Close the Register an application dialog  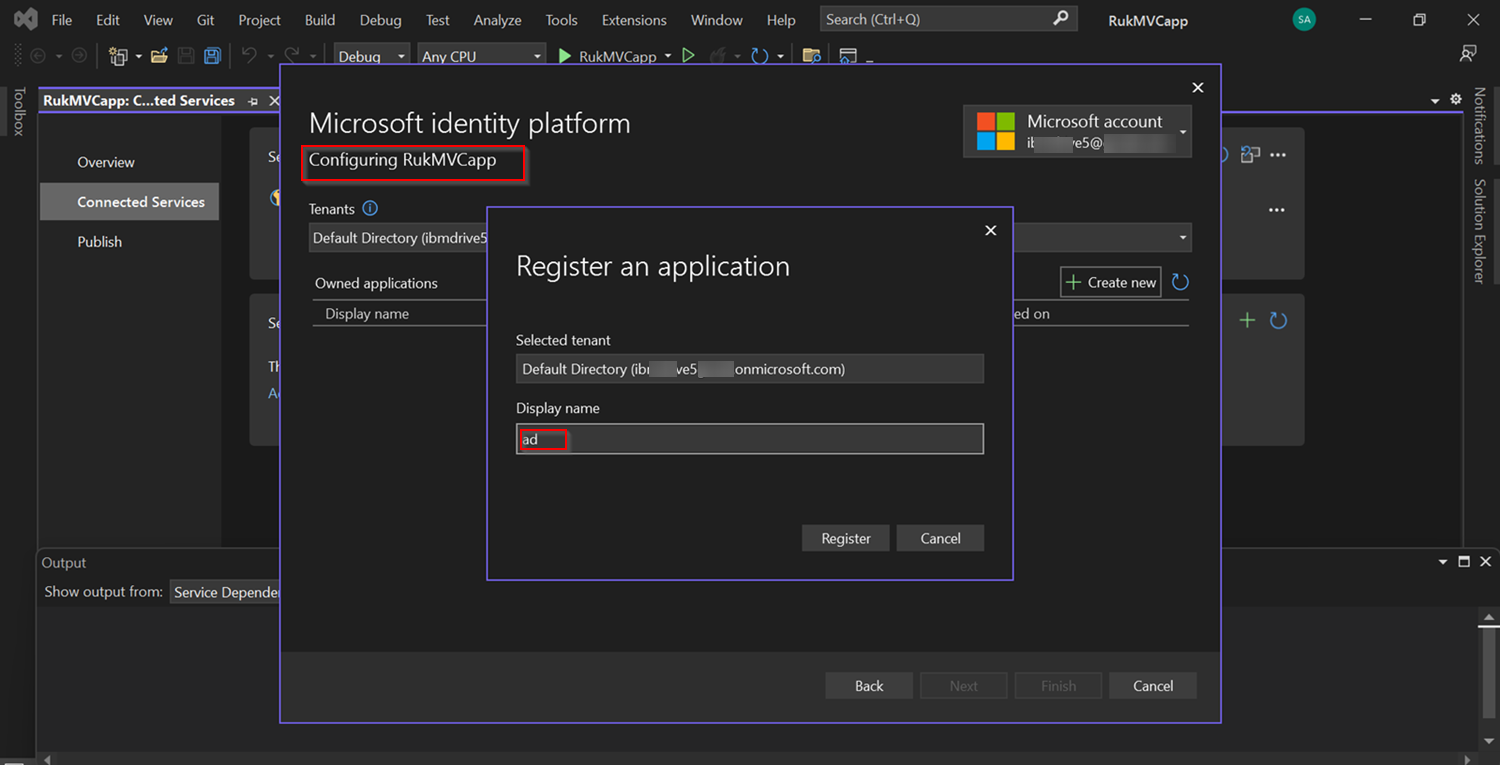click(x=991, y=230)
